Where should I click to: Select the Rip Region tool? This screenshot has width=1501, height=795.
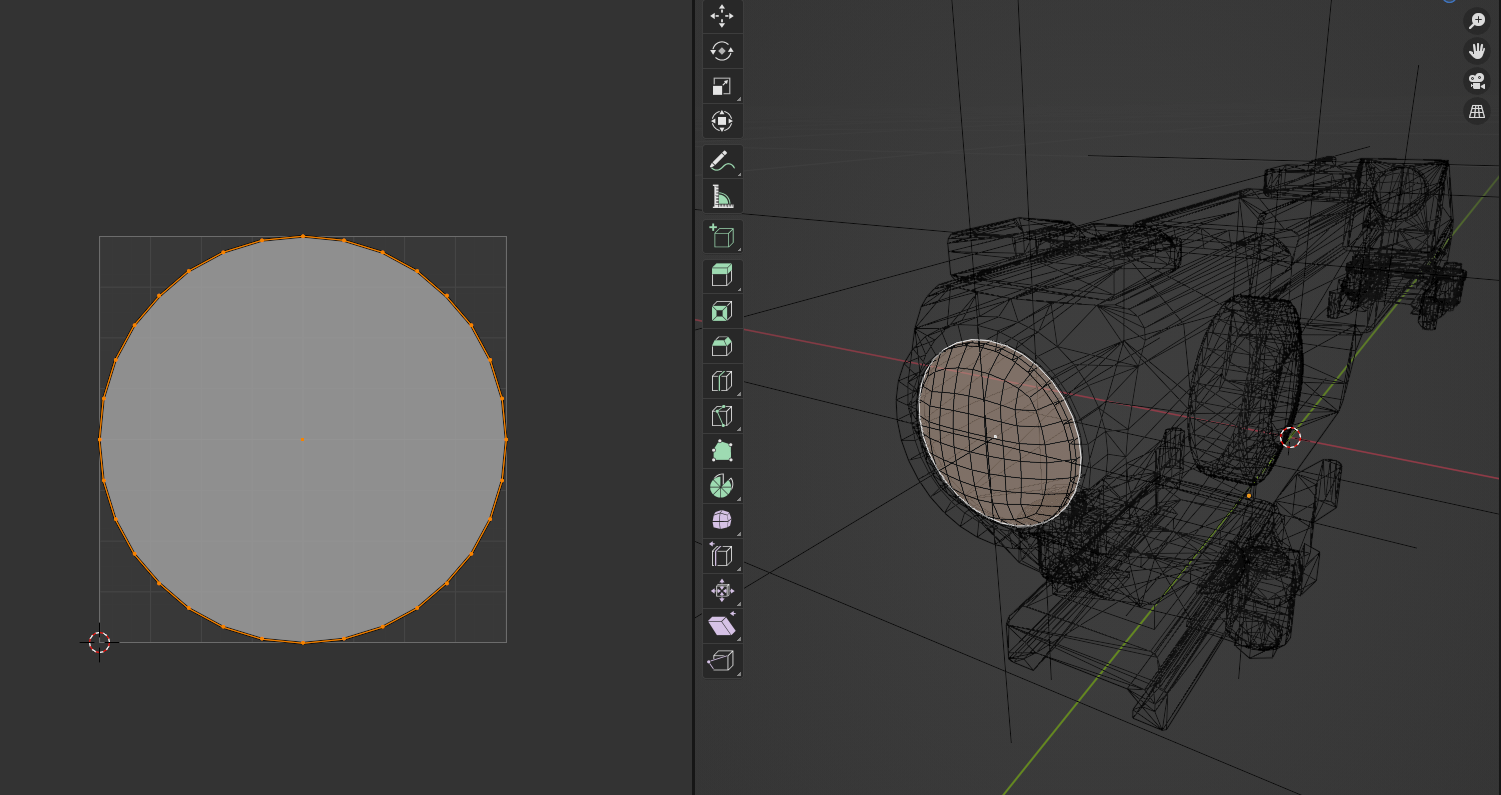coord(722,661)
